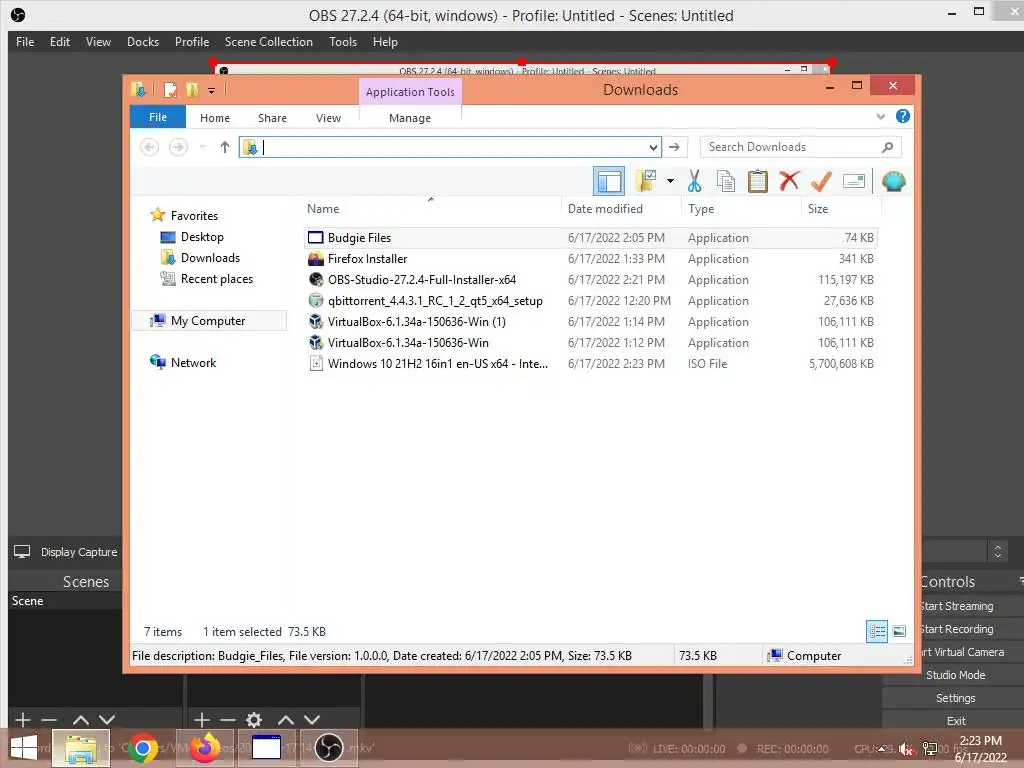This screenshot has width=1024, height=768.
Task: Select My Computer in the navigation pane
Action: (x=208, y=321)
